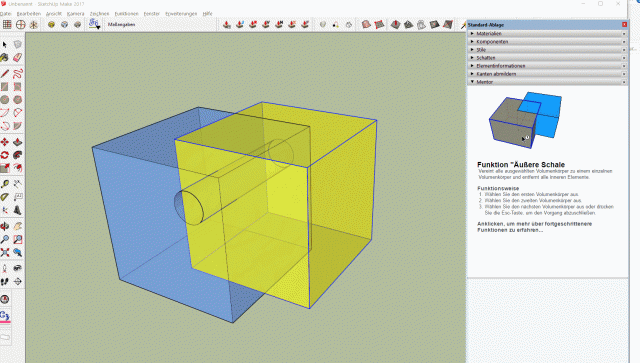Select the Paint Bucket tool

(4, 58)
